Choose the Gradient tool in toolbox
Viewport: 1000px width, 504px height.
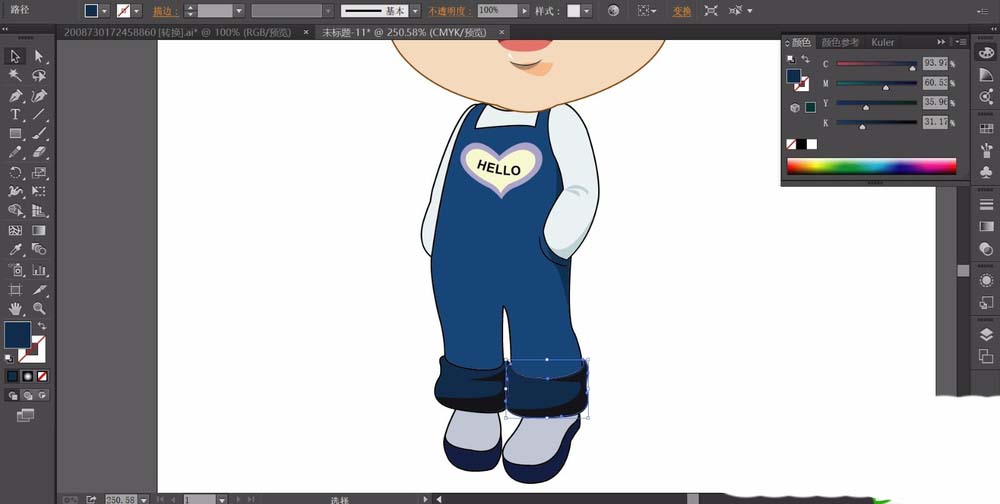pyautogui.click(x=39, y=230)
